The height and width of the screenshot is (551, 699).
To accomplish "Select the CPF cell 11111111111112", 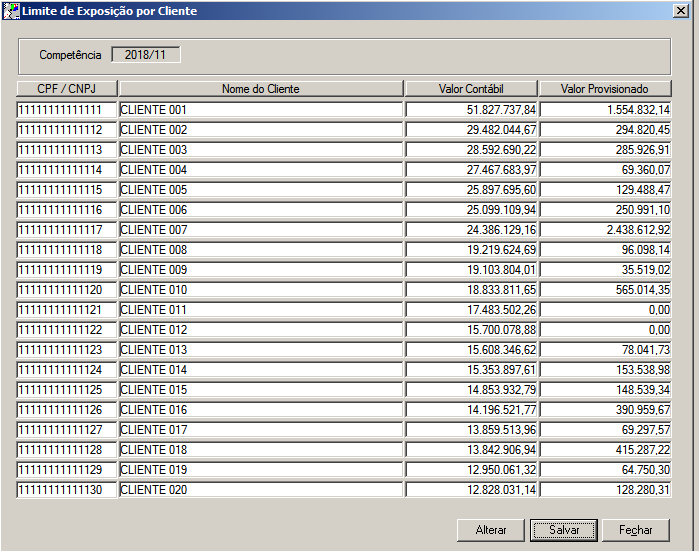I will (67, 130).
